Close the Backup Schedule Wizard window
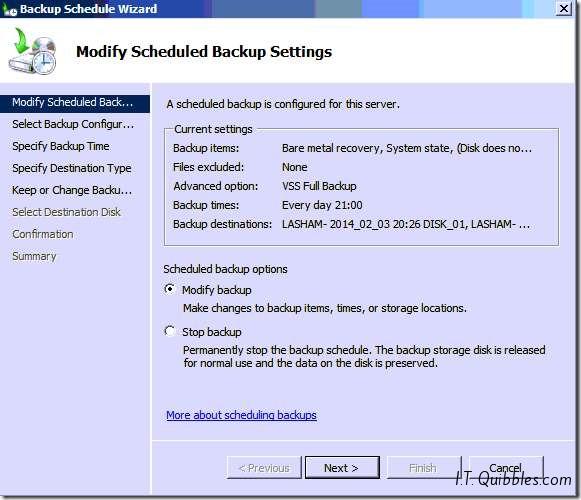 tap(564, 9)
